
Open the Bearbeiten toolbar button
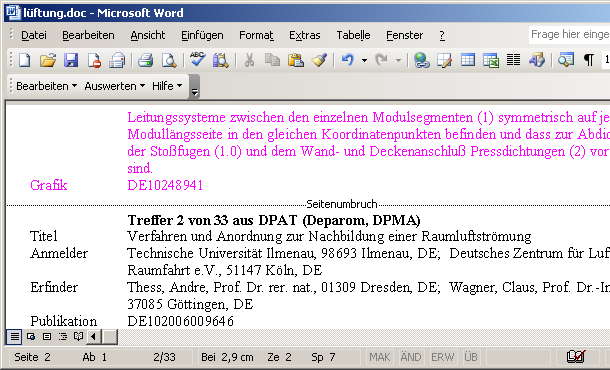coord(46,86)
